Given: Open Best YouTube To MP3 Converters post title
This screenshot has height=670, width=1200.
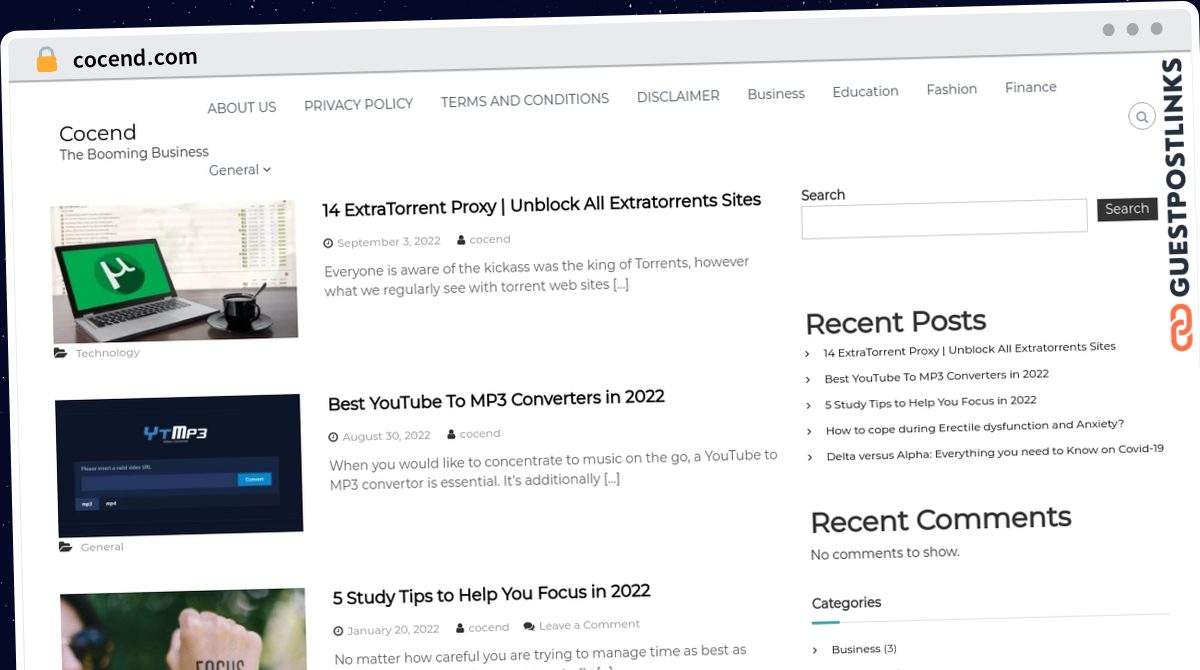Looking at the screenshot, I should (496, 400).
